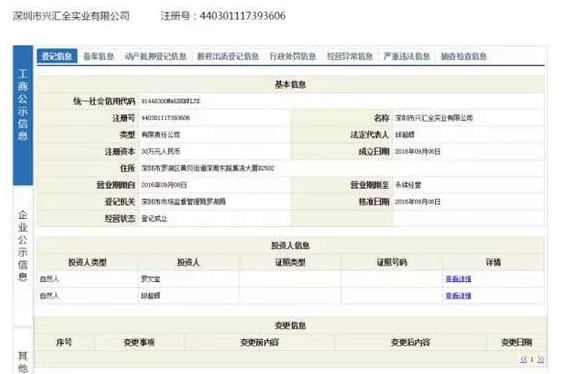Click the 变更事项 column header
Screen dimensions: 567x374
139,342
